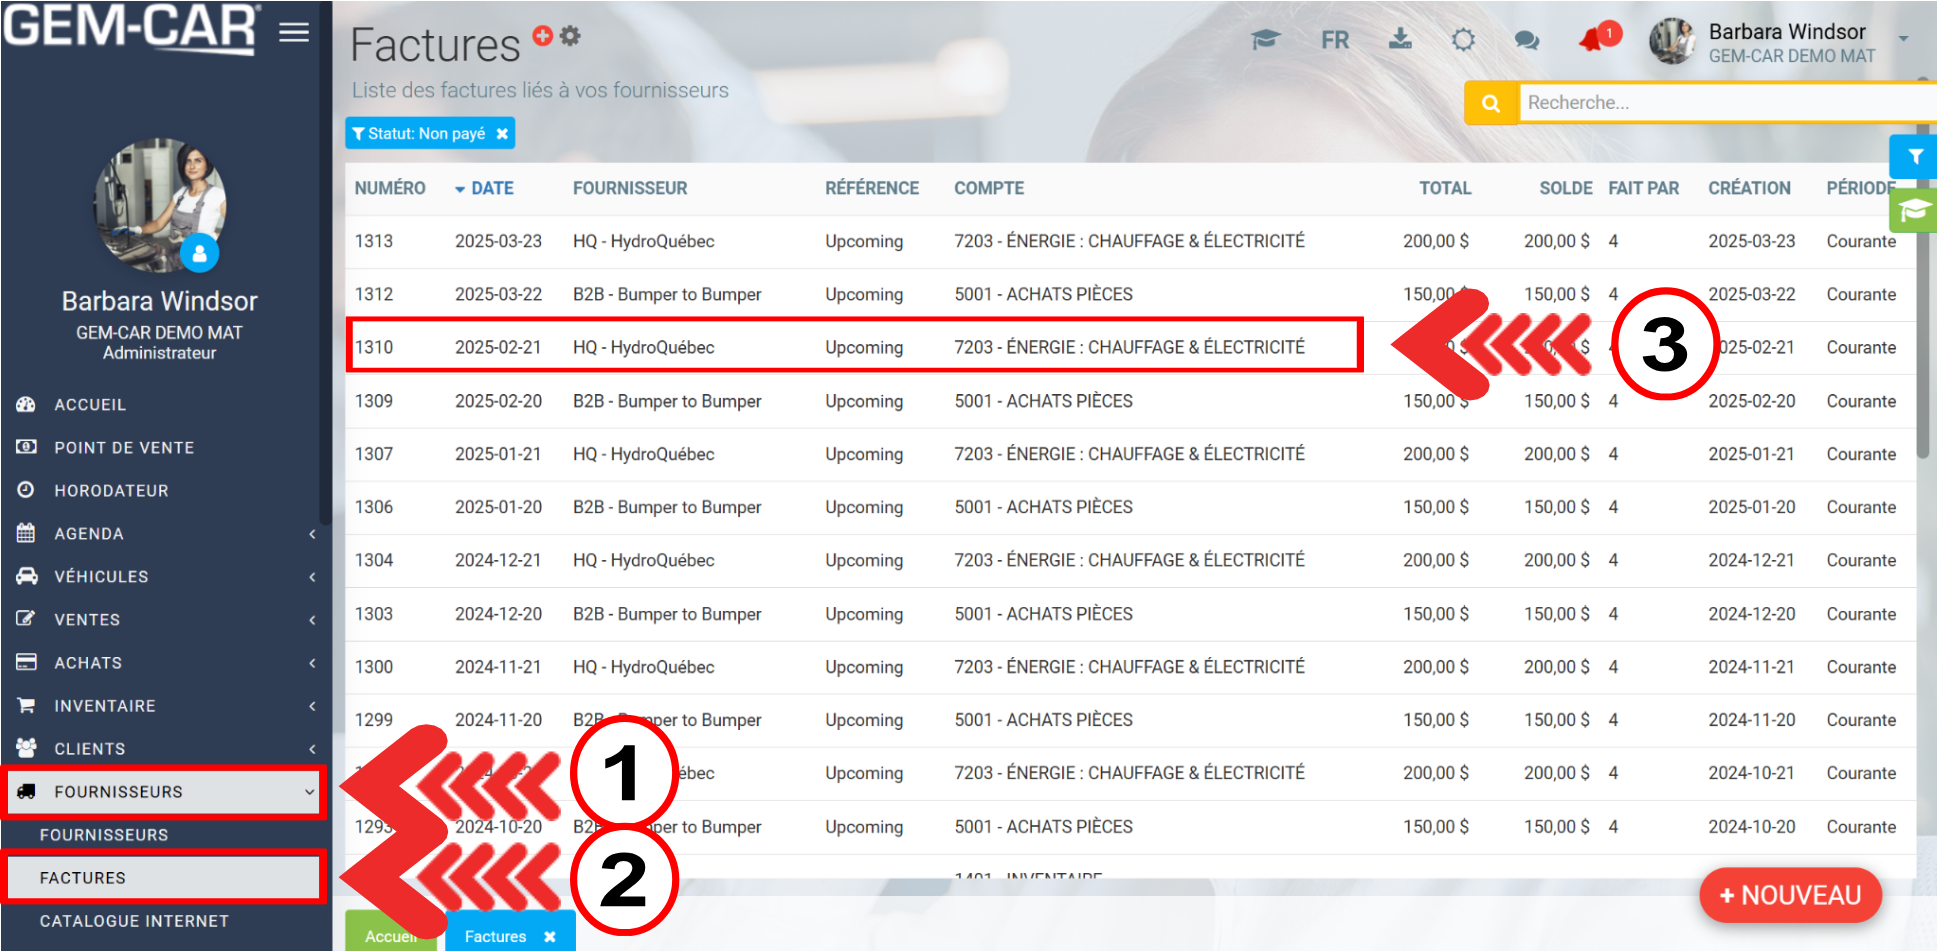Click the hamburger menu icon beside GEM-CAR logo
The width and height of the screenshot is (1937, 951).
pyautogui.click(x=293, y=33)
